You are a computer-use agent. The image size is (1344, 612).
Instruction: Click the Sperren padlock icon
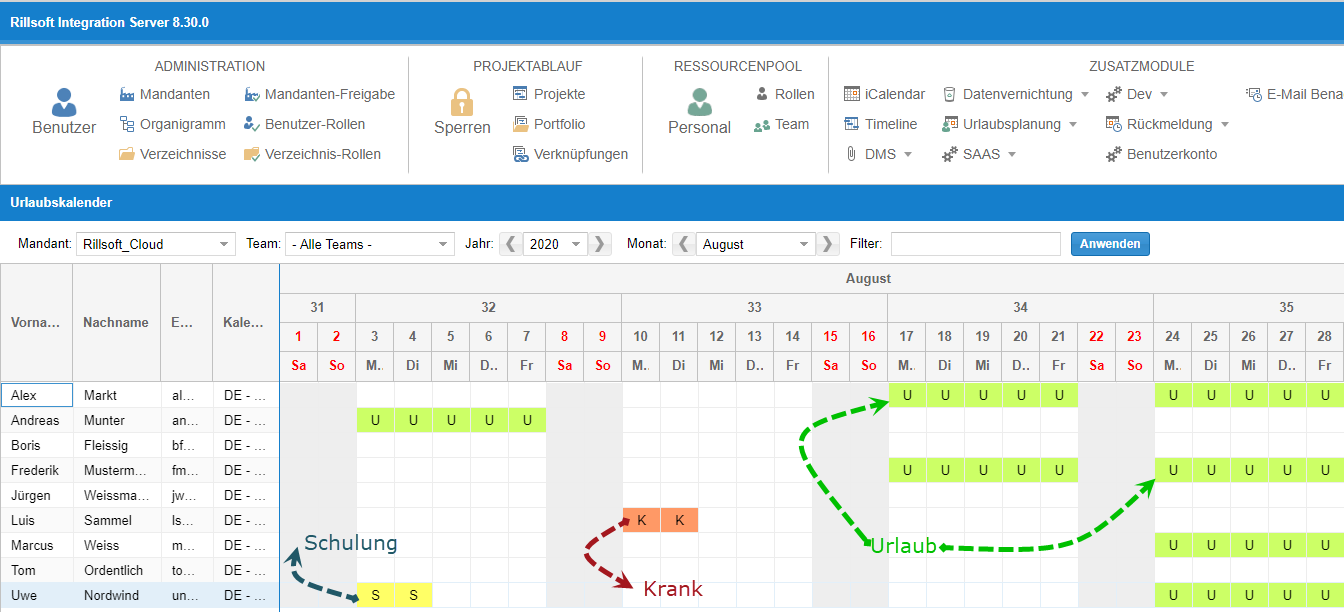pyautogui.click(x=461, y=103)
